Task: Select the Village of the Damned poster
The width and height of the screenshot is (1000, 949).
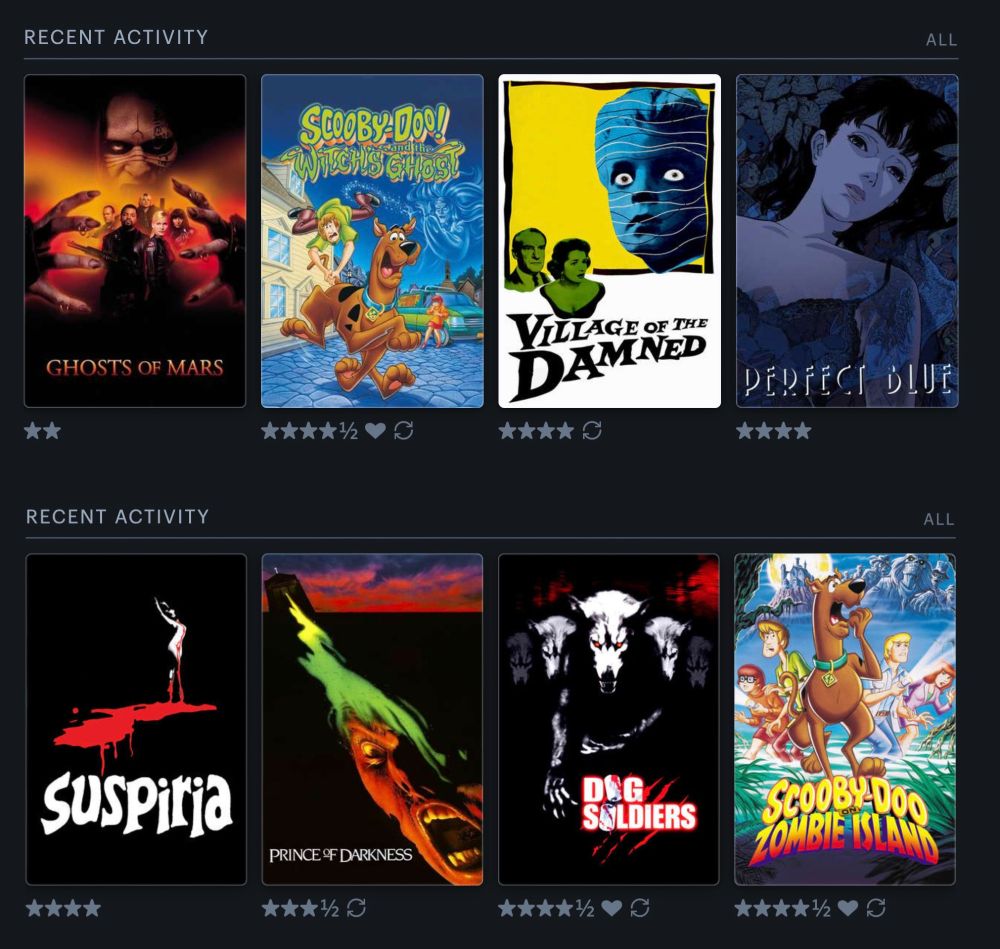Action: tap(610, 241)
